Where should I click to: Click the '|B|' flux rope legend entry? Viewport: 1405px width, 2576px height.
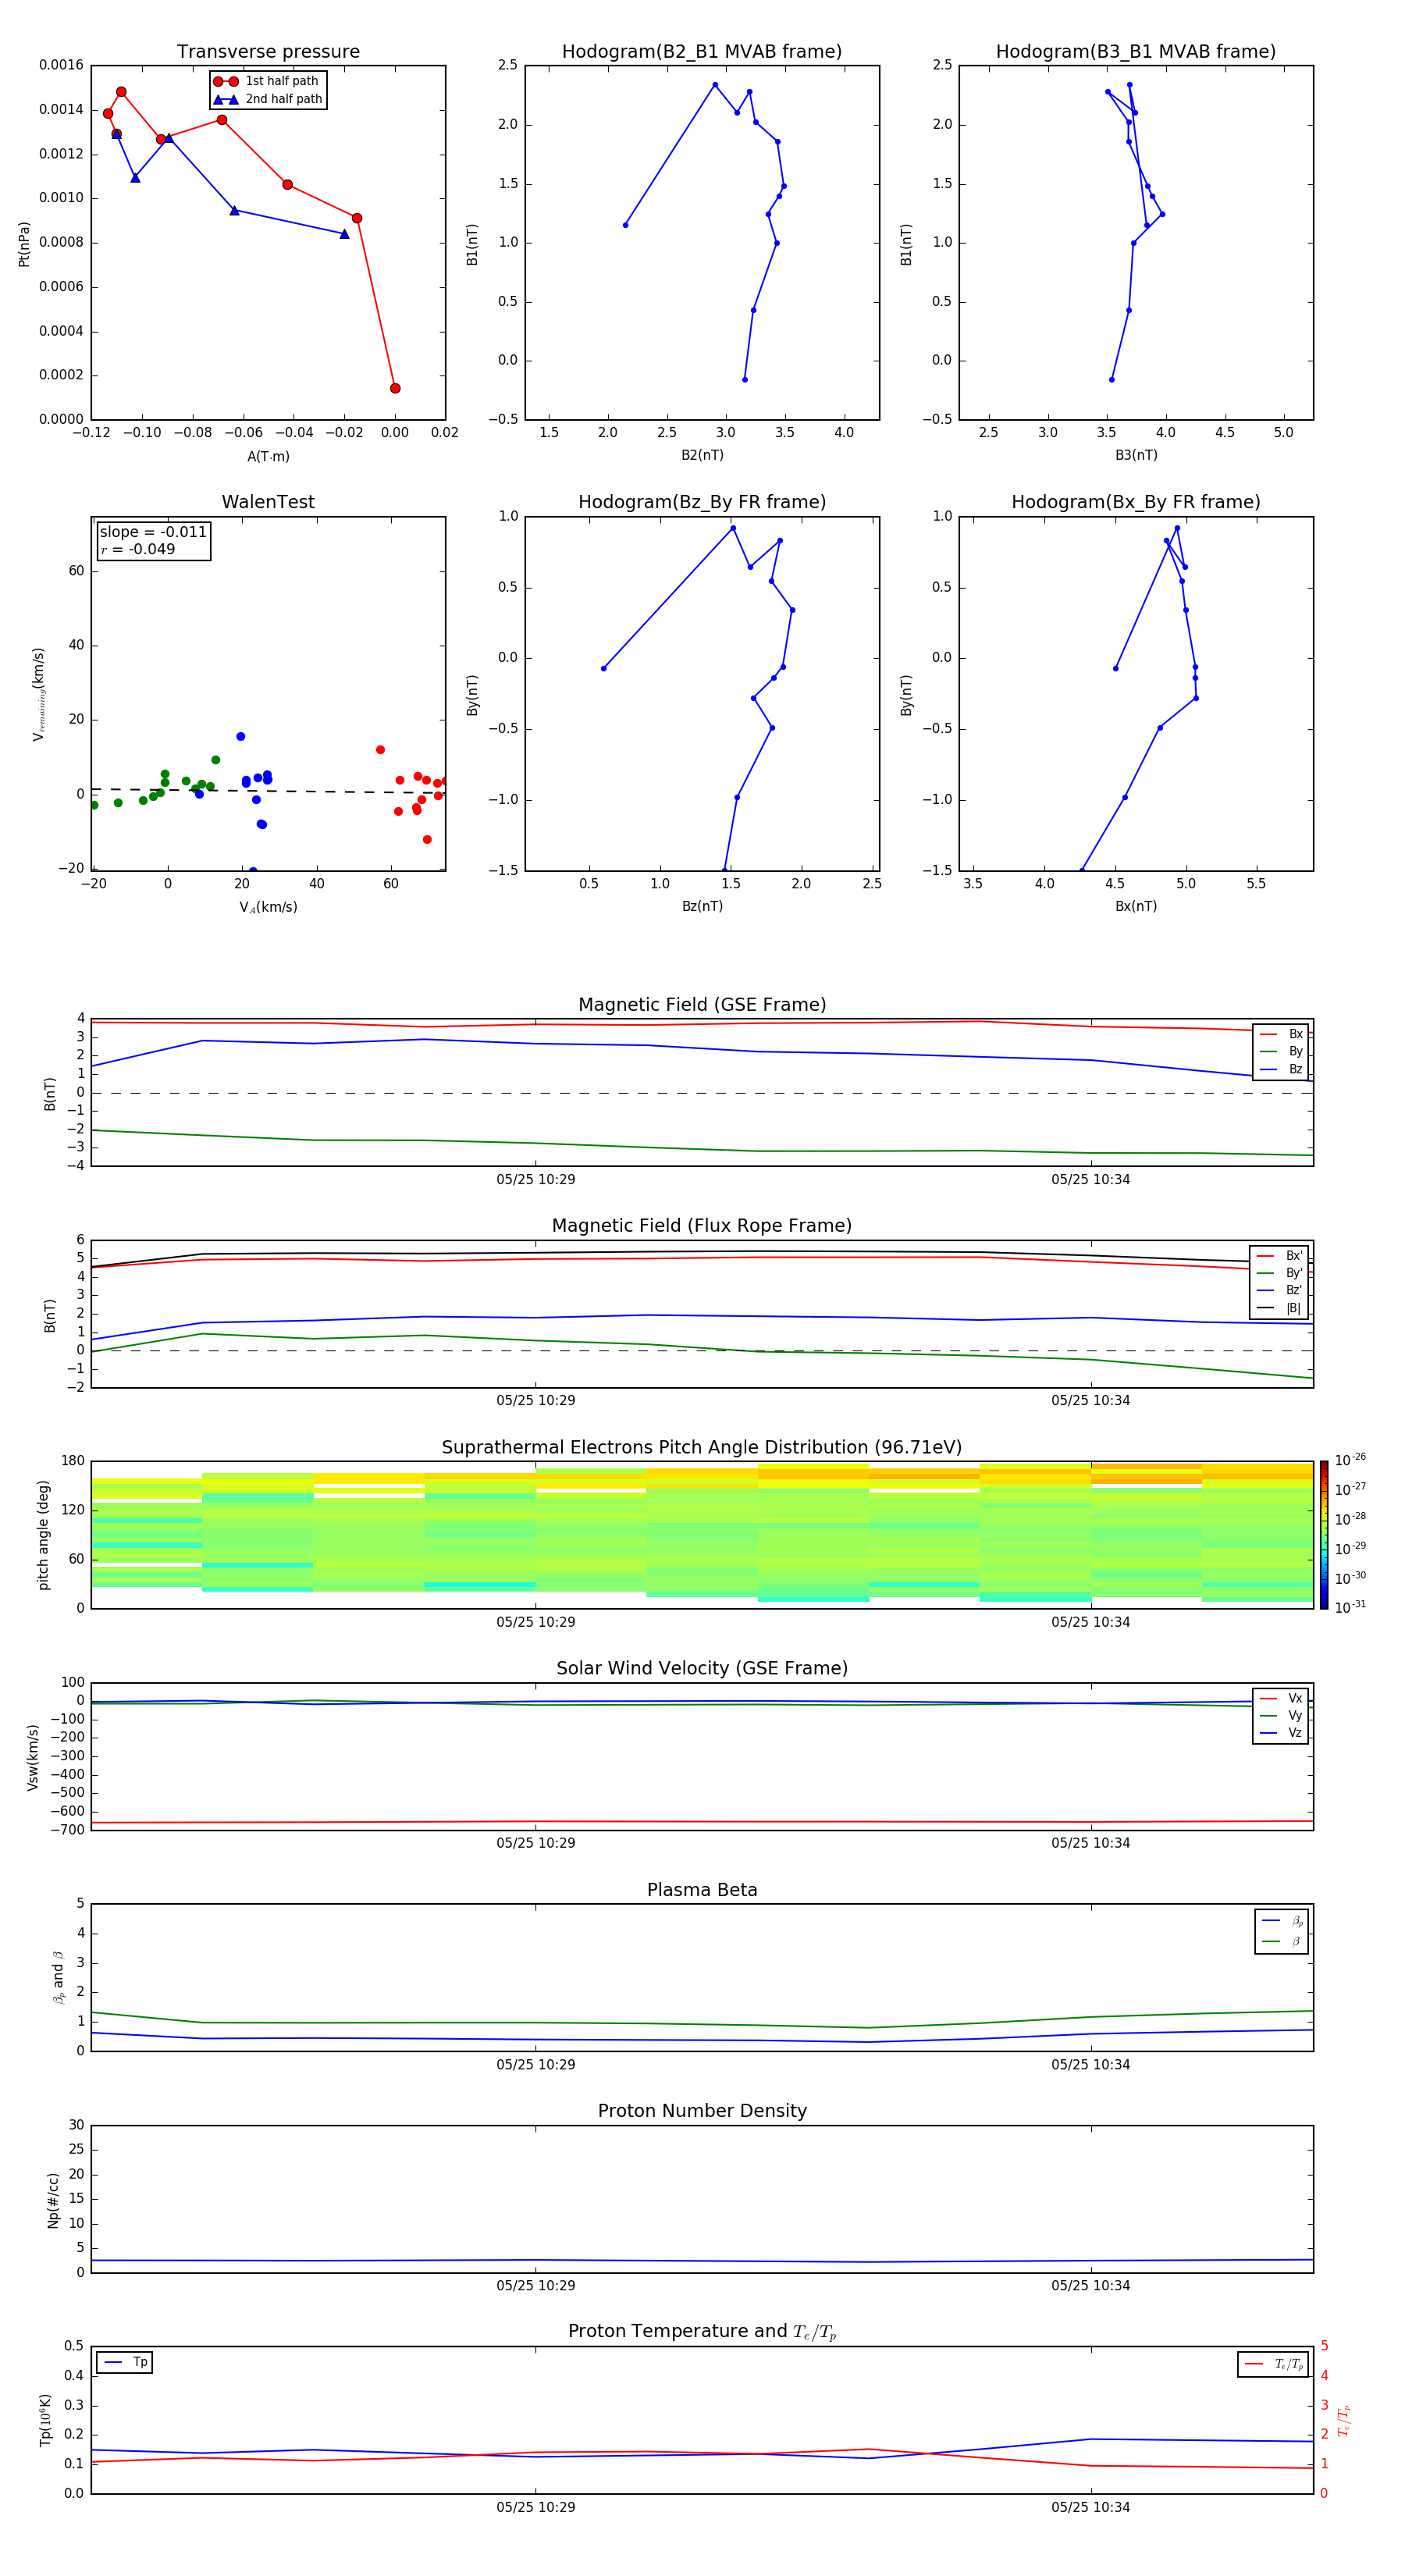[1280, 1308]
